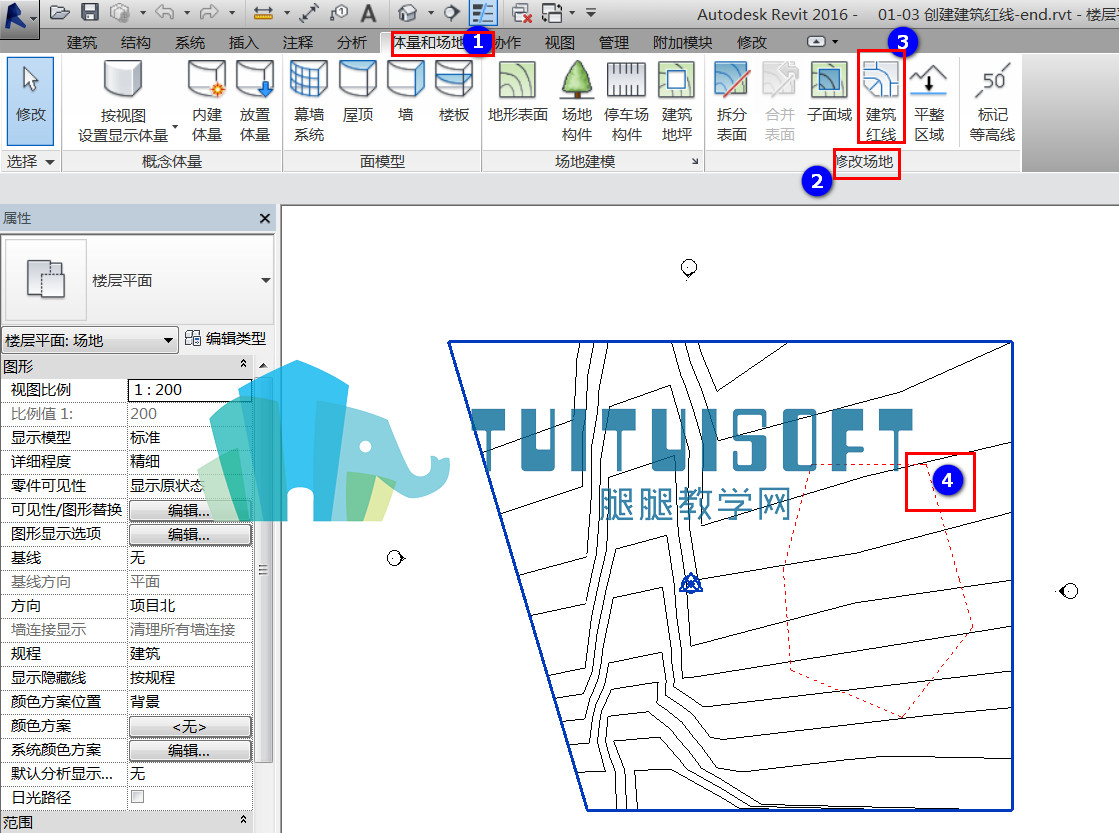Select the 建筑红线 property line tool
1119x833 pixels.
(x=881, y=101)
